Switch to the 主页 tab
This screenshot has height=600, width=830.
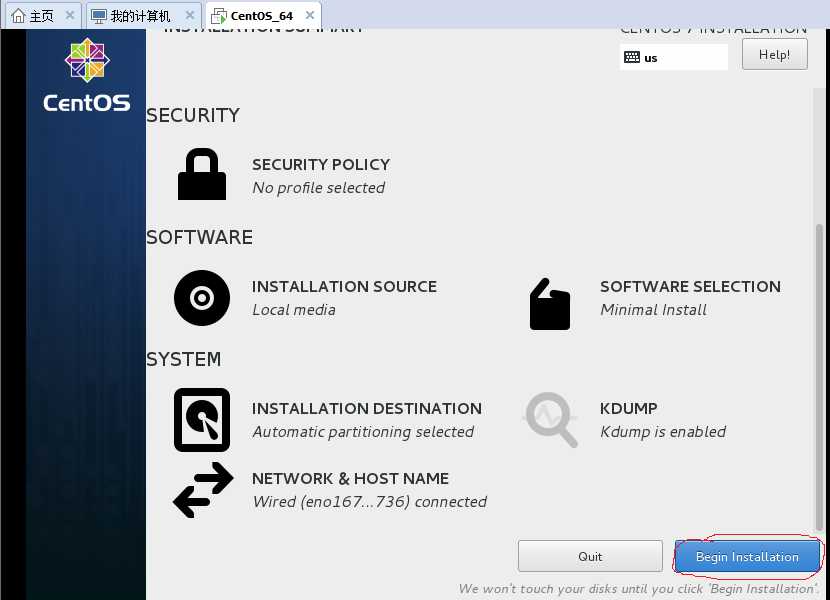point(43,15)
